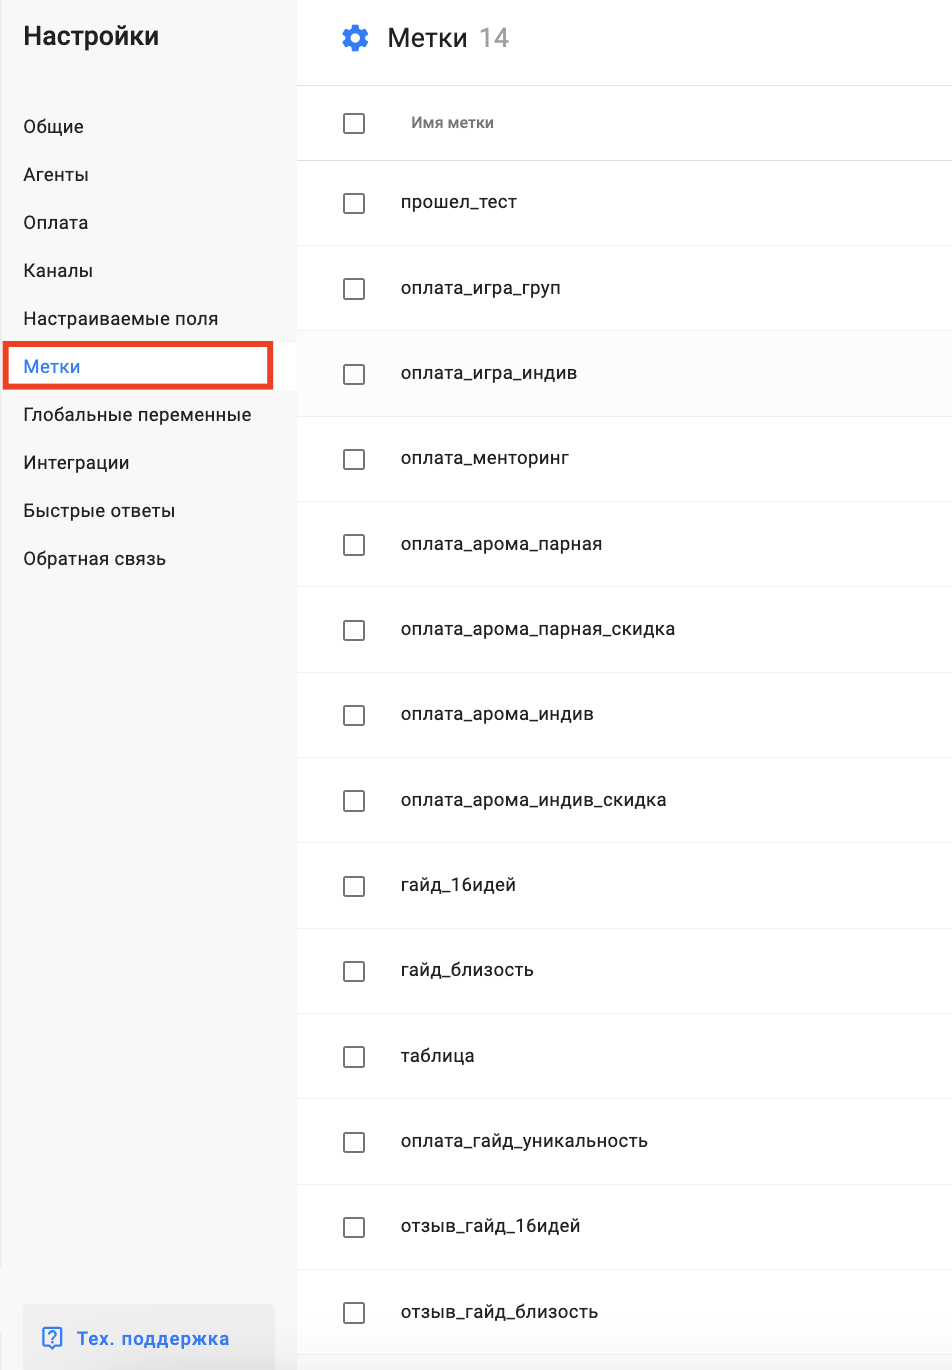The height and width of the screenshot is (1370, 952).
Task: Click the tech support question icon
Action: pyautogui.click(x=52, y=1338)
